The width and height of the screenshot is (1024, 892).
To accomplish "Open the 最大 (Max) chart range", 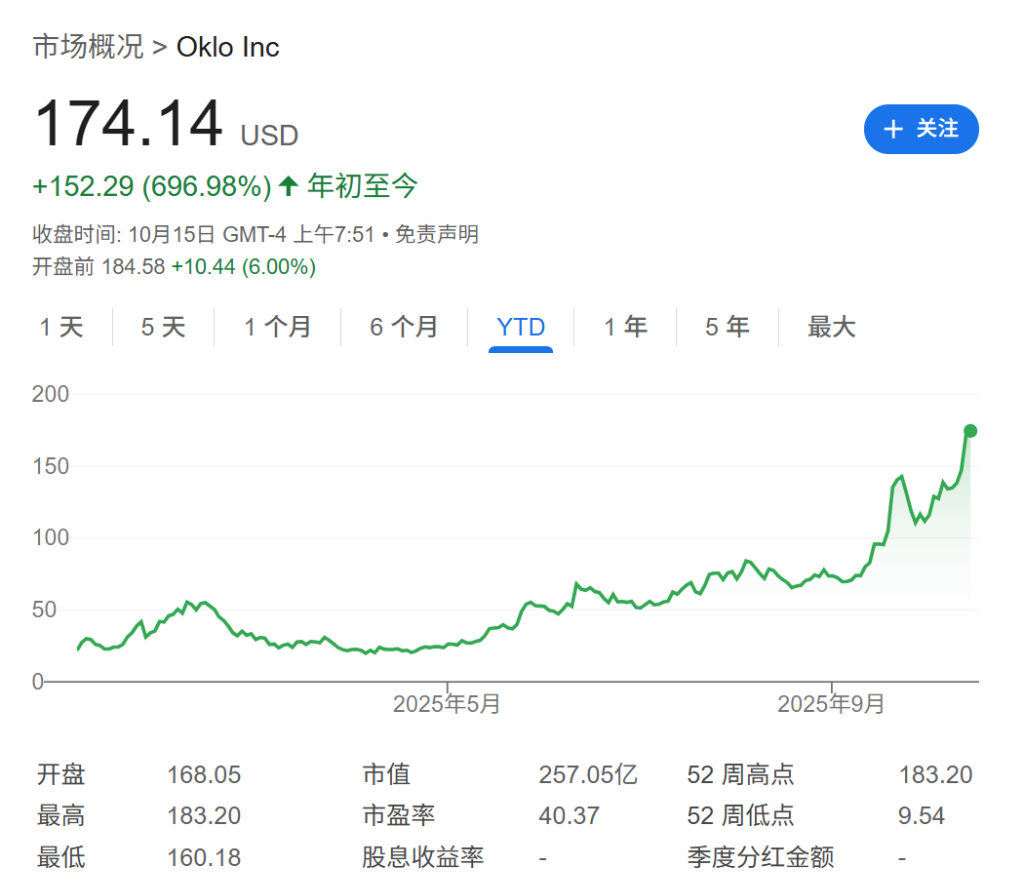I will [x=832, y=327].
